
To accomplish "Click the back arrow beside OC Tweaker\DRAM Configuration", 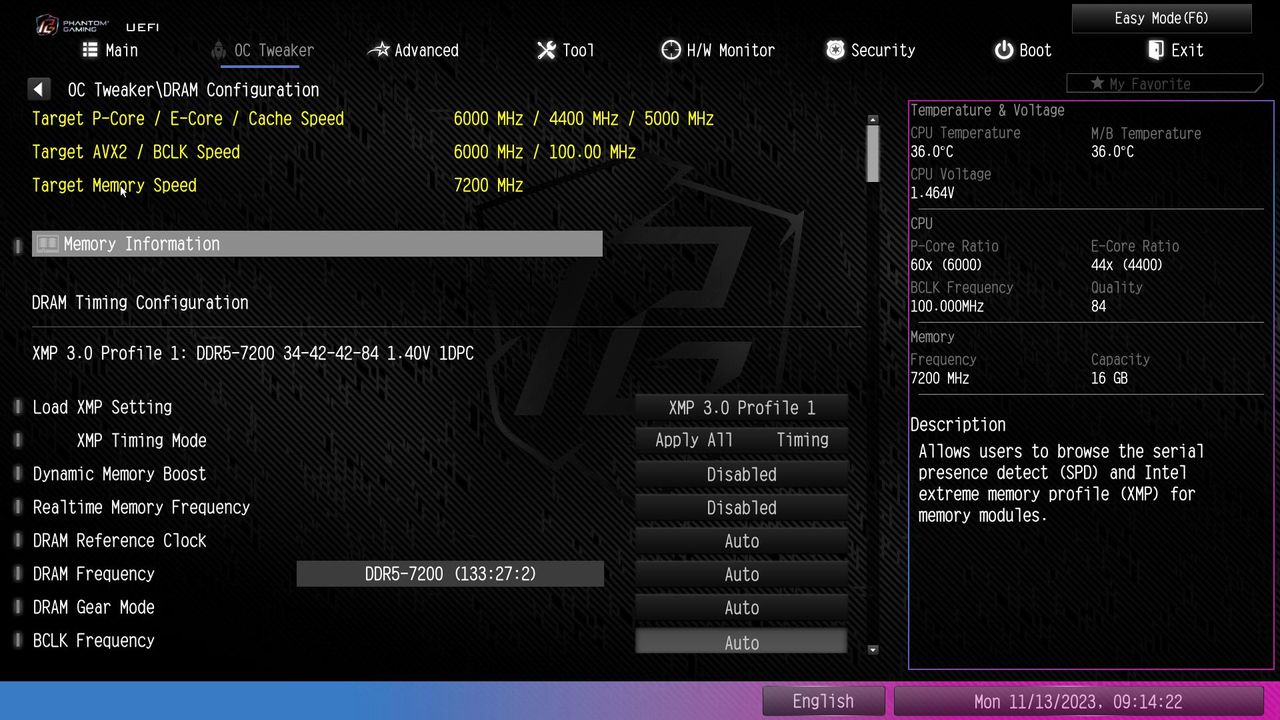I will [39, 89].
